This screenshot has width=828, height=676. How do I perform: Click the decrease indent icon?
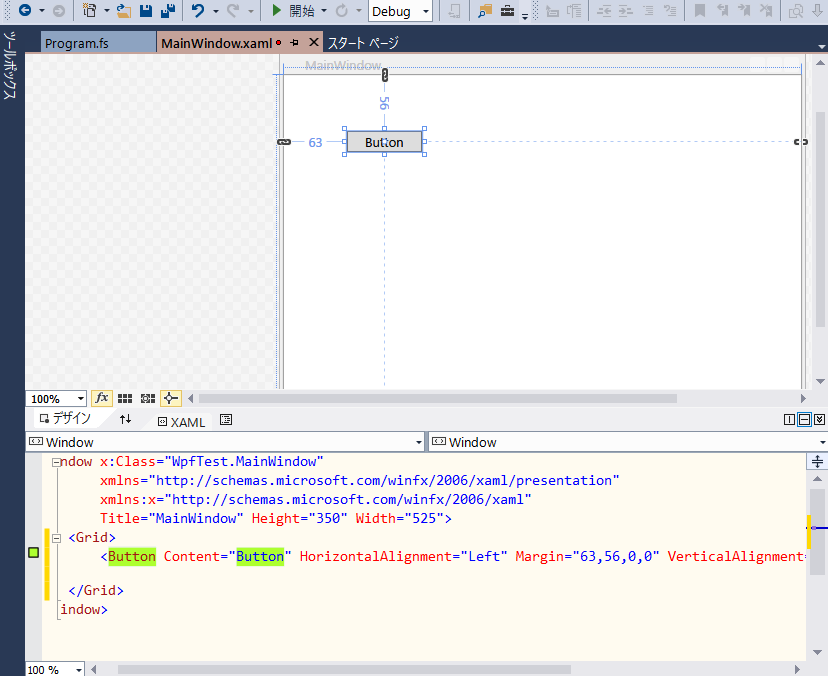604,11
